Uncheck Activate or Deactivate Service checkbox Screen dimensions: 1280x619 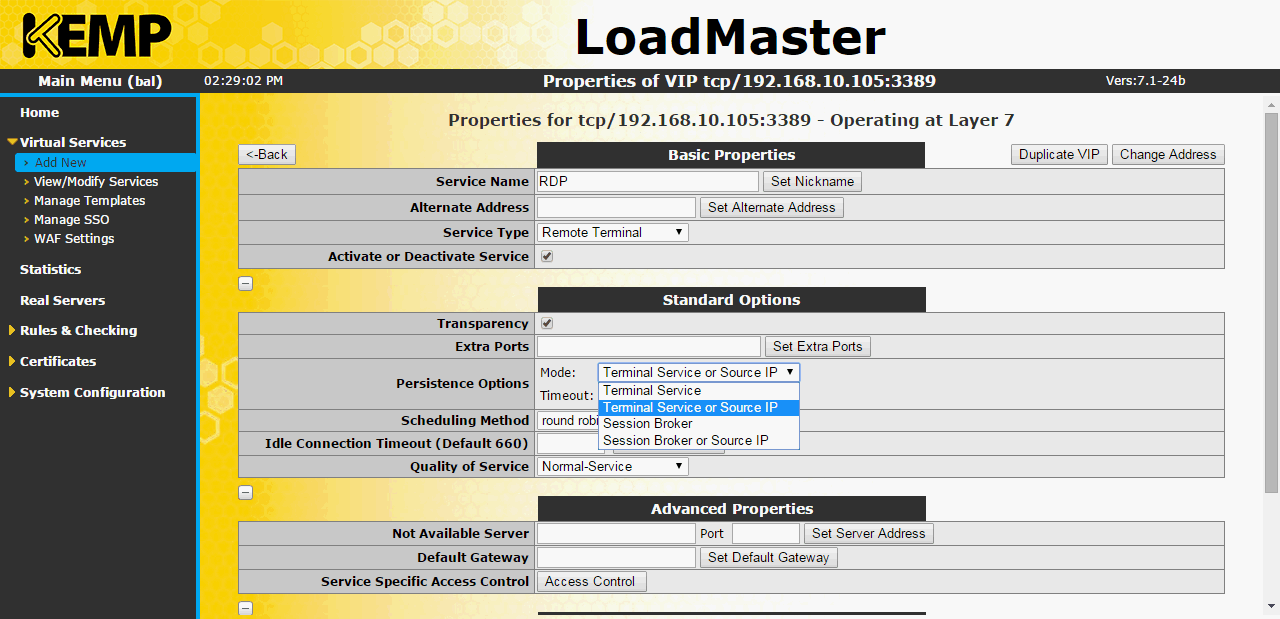coord(547,257)
